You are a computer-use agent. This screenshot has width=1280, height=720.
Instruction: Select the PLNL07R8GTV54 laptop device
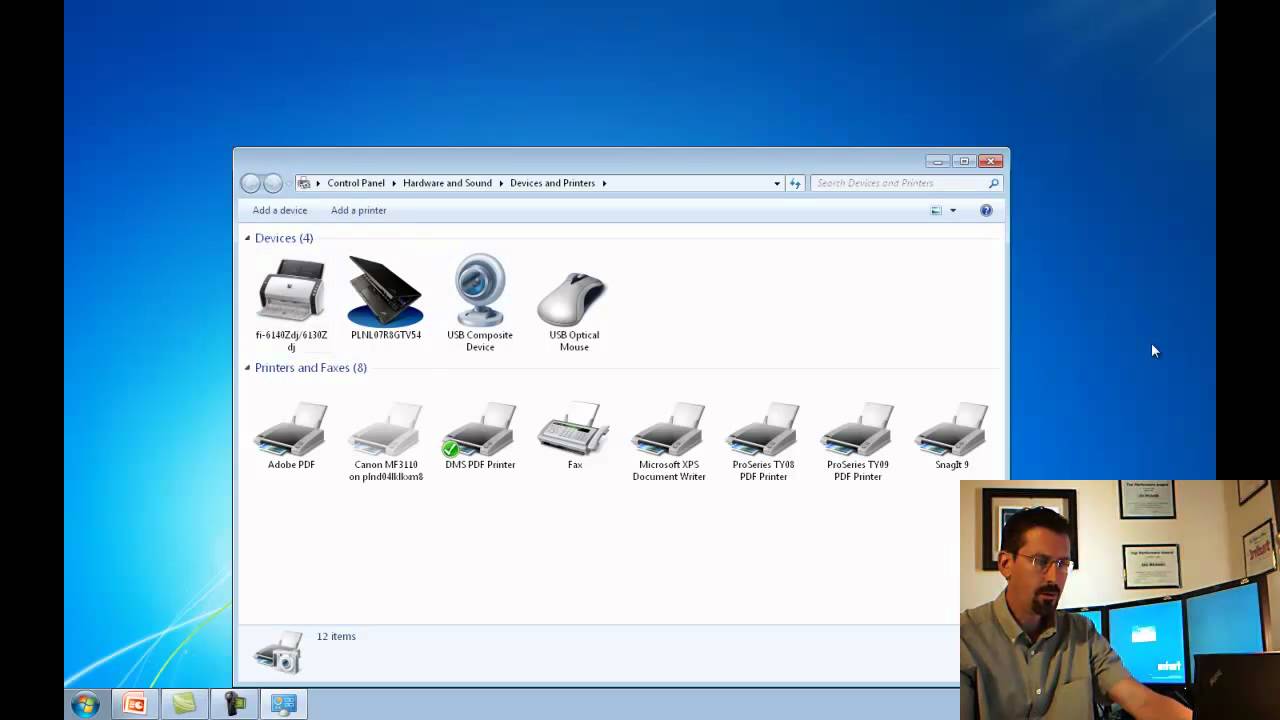tap(386, 290)
